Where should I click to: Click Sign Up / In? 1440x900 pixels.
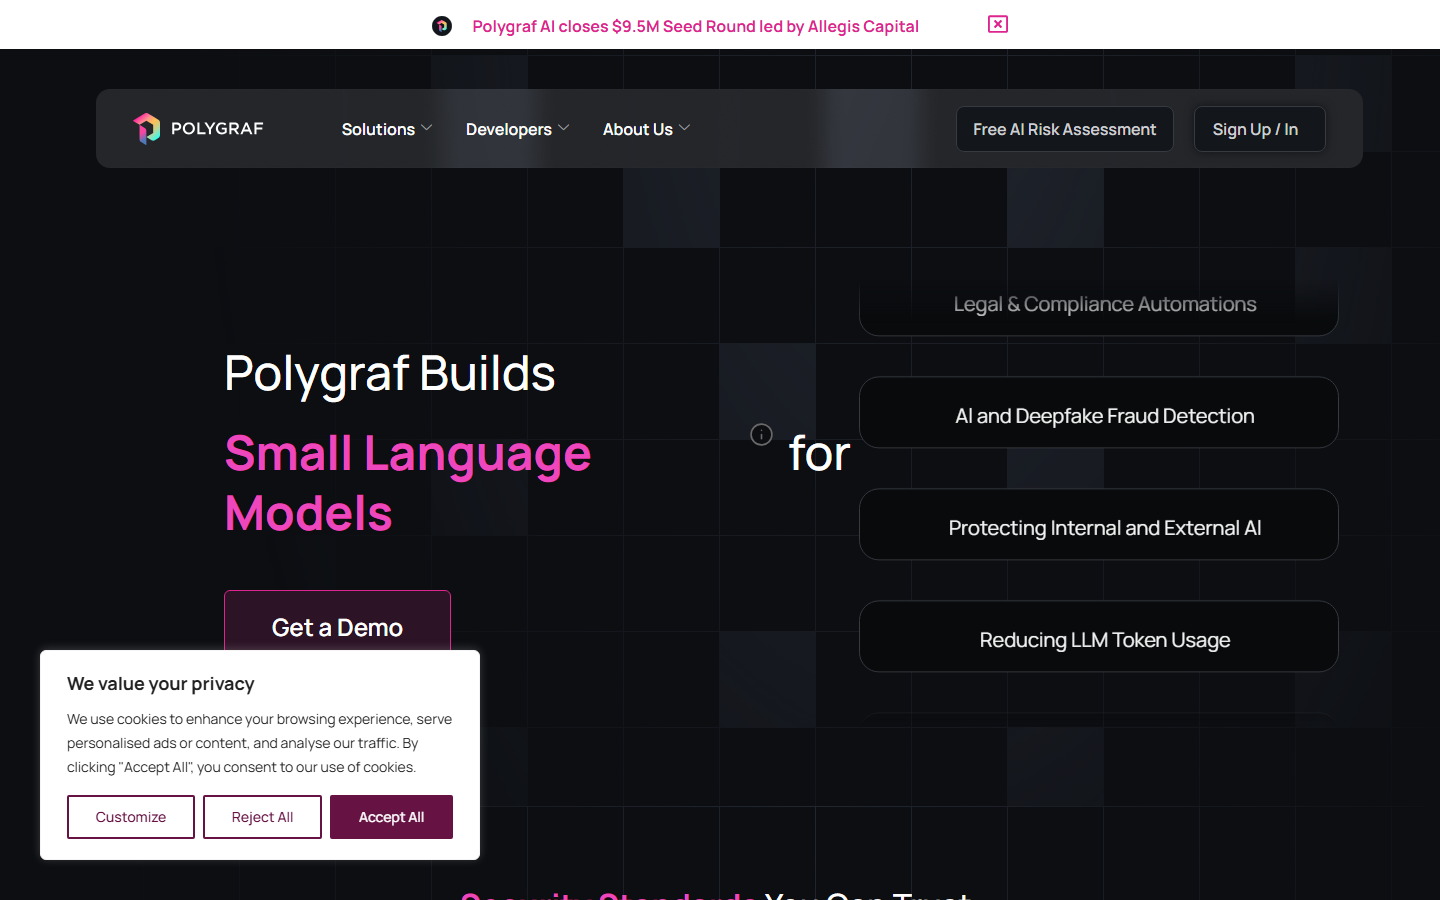click(x=1259, y=128)
